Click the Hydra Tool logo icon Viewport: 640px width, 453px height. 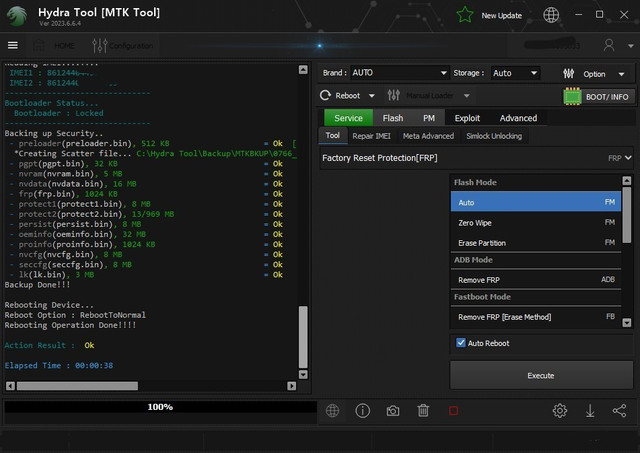[17, 16]
